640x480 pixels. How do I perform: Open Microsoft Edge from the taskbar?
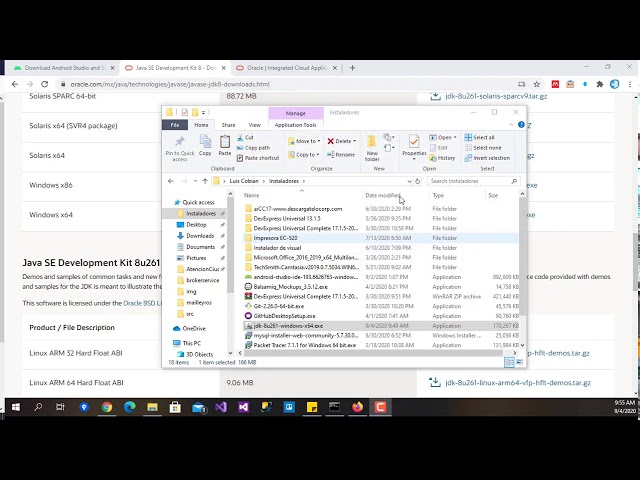[x=130, y=407]
